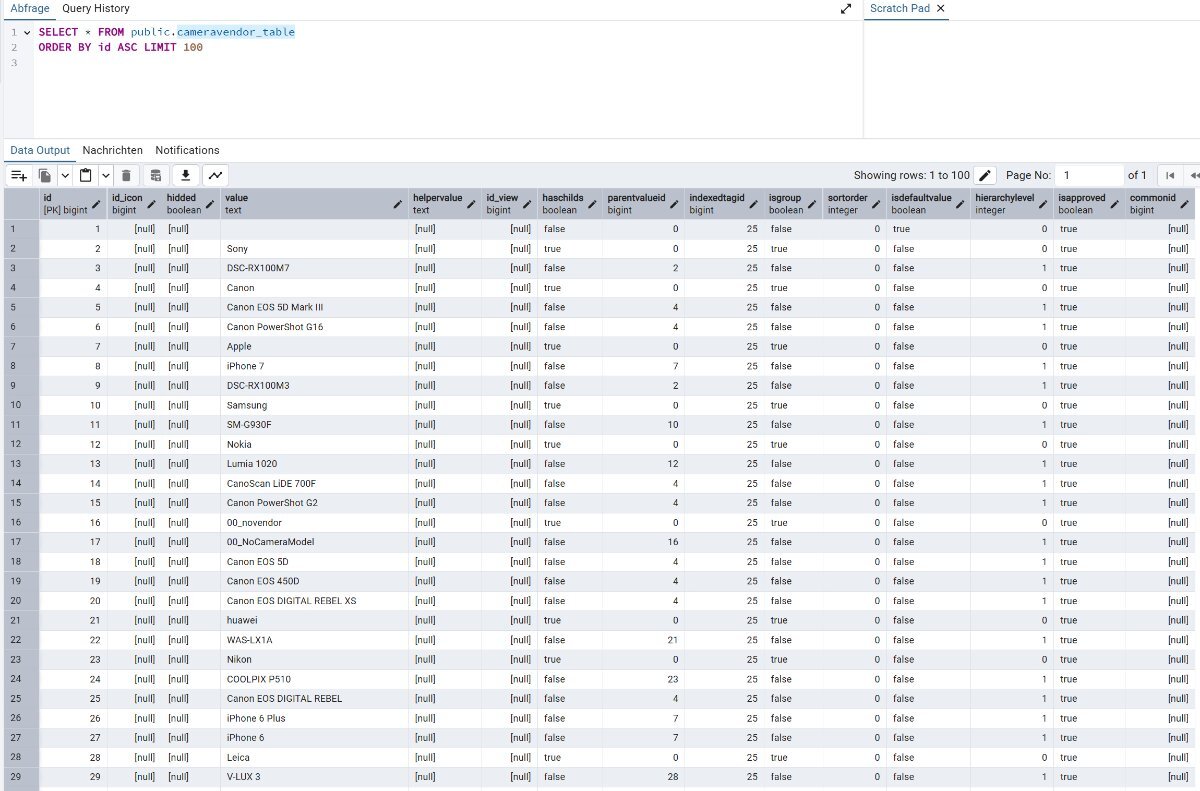Select the 'Leica' value cell
The height and width of the screenshot is (791, 1200).
click(314, 758)
